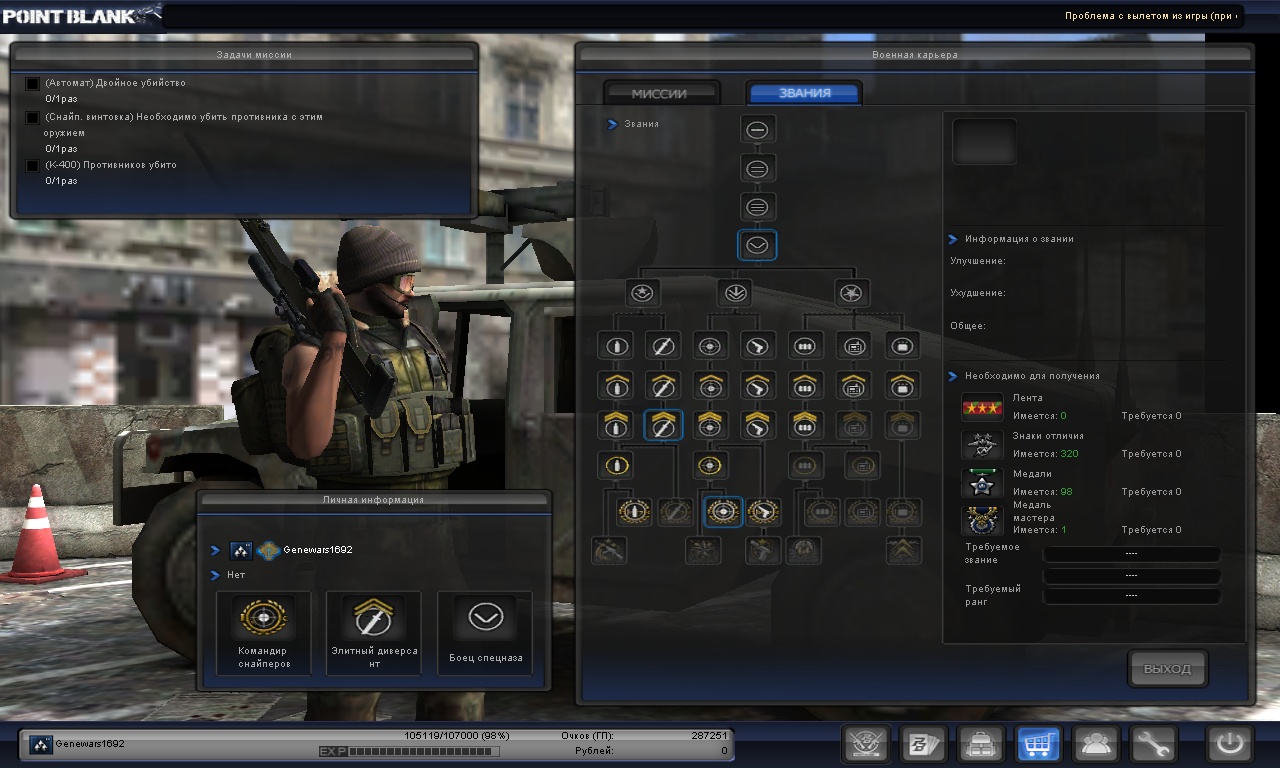This screenshot has height=768, width=1280.
Task: Select the single-chevron bullet rank icon
Action: pyautogui.click(x=616, y=386)
